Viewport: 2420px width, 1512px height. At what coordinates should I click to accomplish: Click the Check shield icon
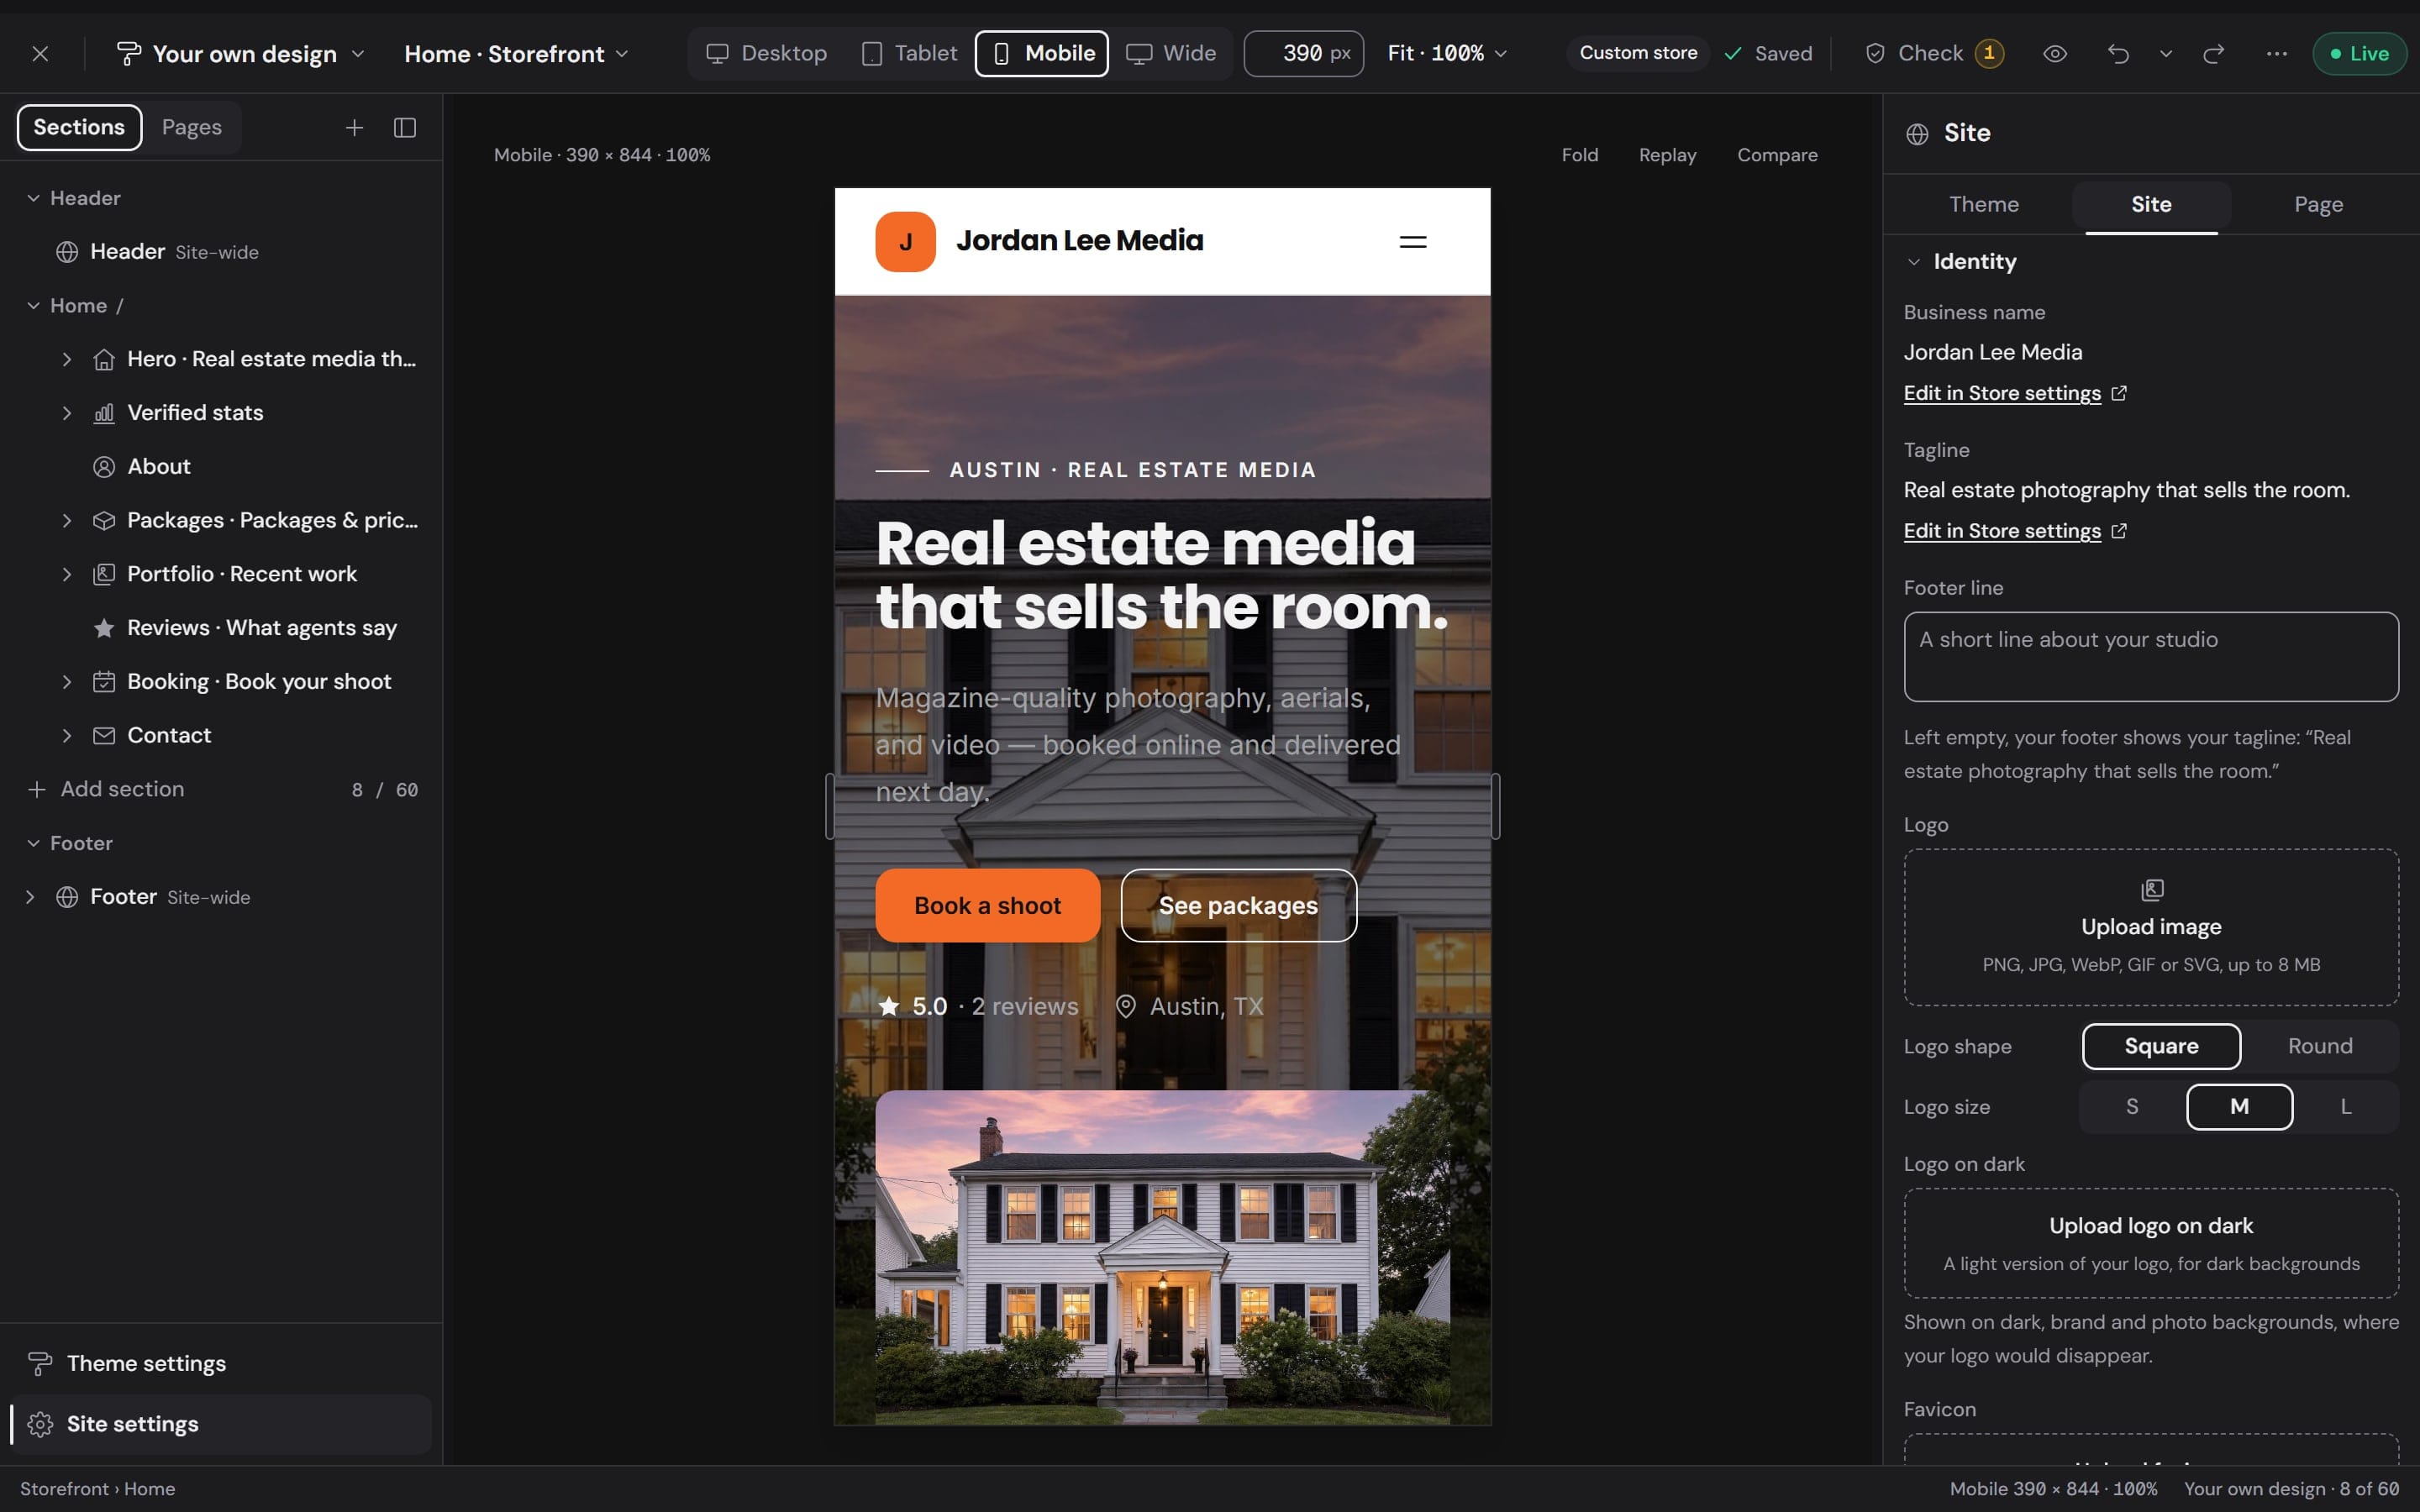pyautogui.click(x=1875, y=54)
